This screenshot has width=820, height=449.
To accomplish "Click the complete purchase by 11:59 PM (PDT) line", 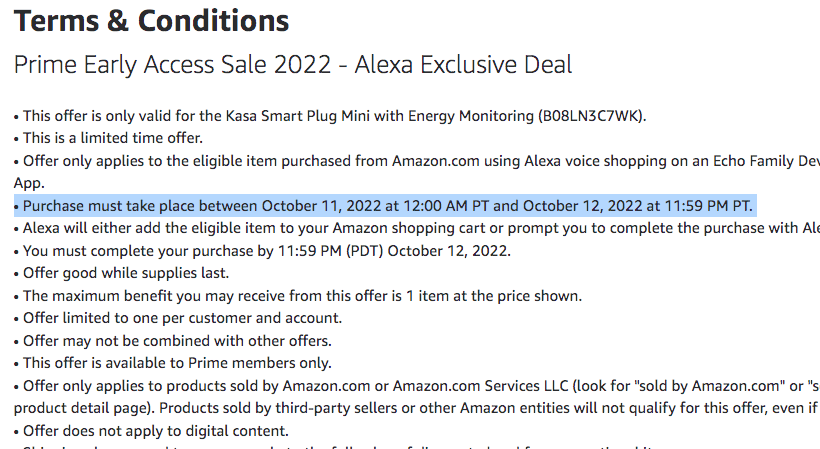I will click(x=263, y=251).
